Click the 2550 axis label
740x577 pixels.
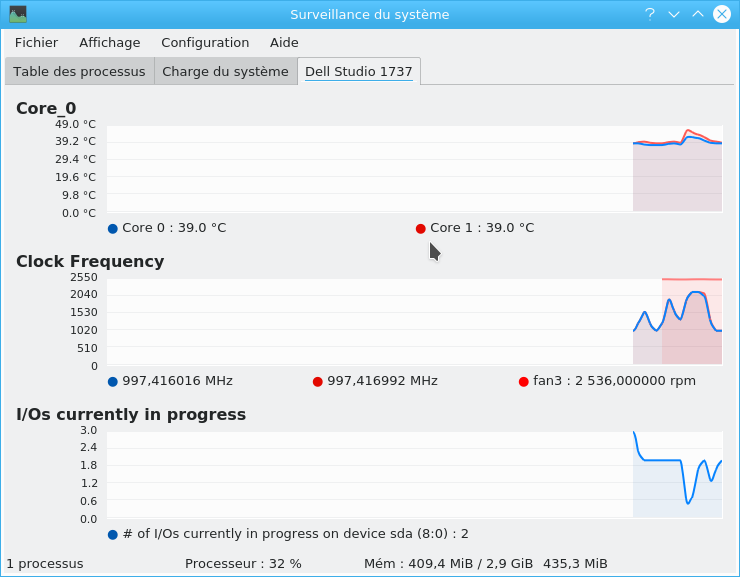click(84, 277)
